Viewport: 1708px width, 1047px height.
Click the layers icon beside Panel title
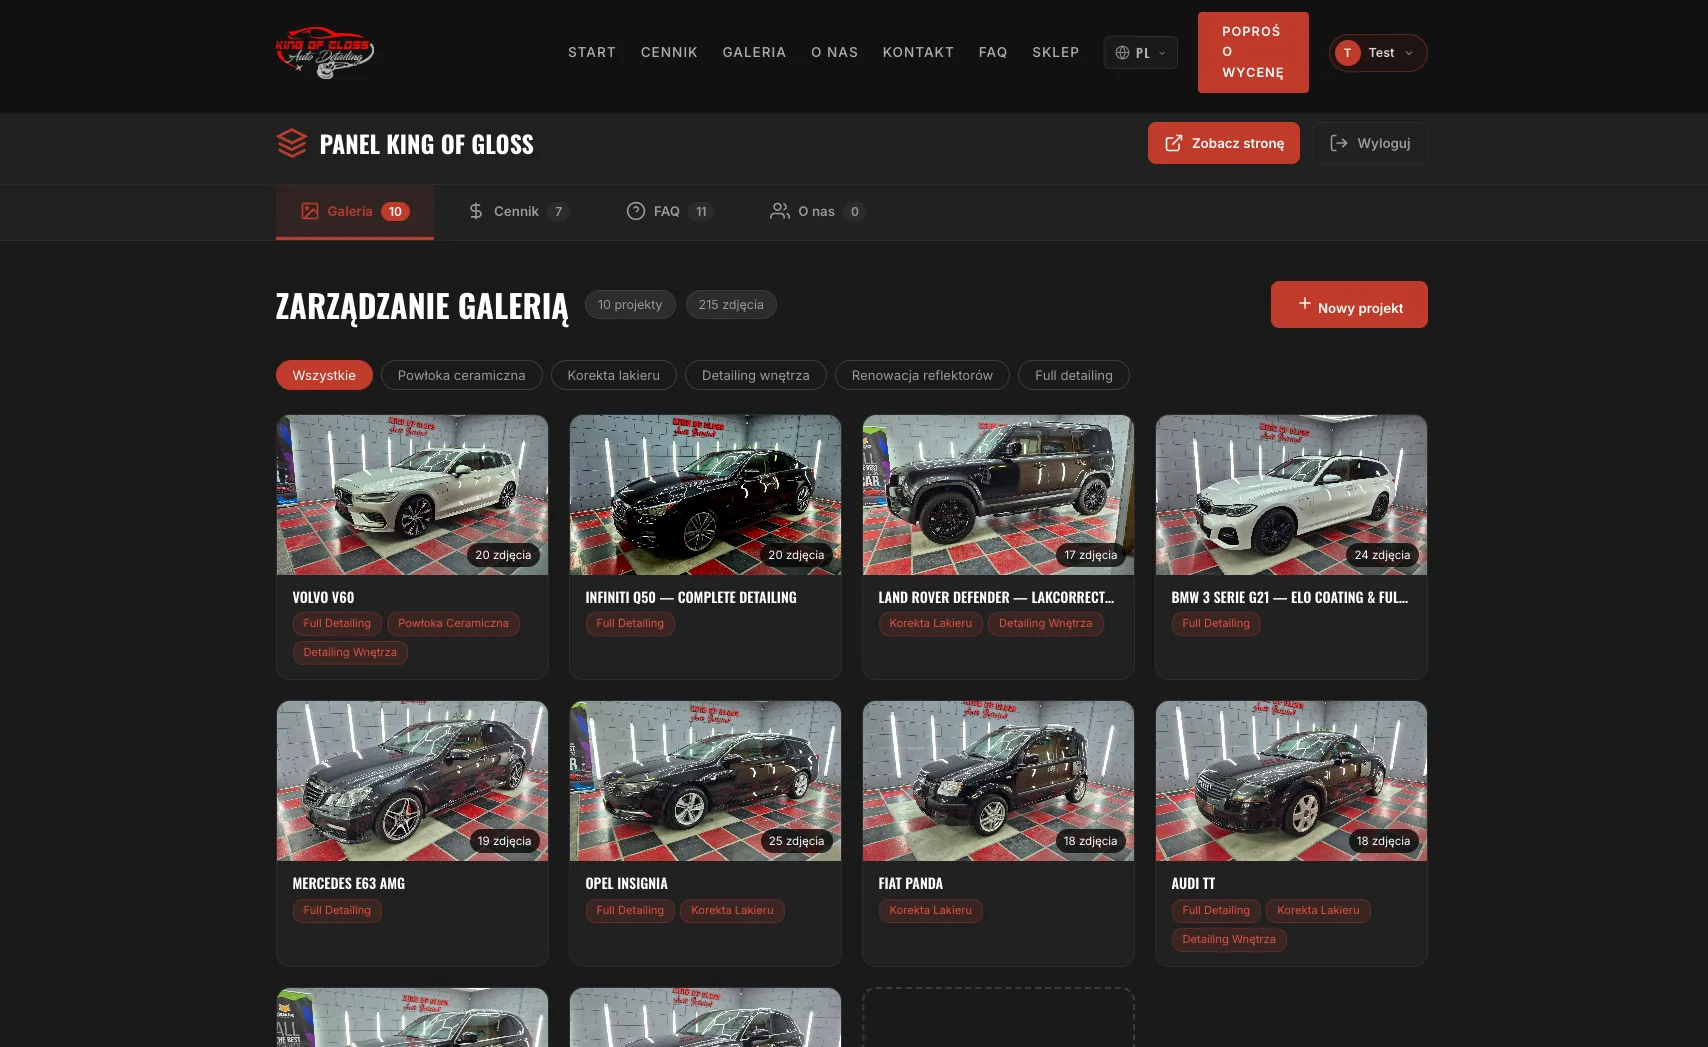(291, 144)
